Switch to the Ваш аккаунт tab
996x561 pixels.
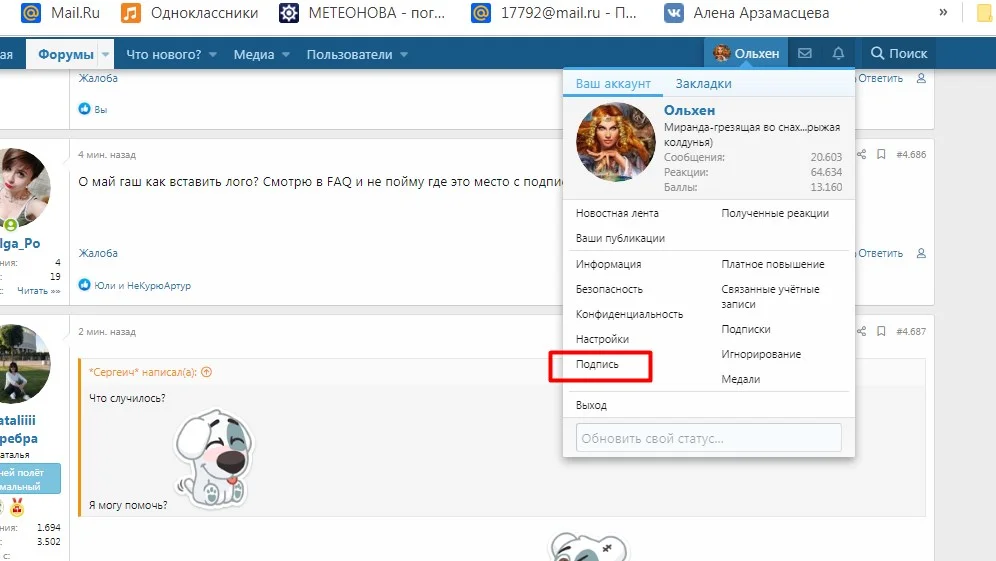613,83
